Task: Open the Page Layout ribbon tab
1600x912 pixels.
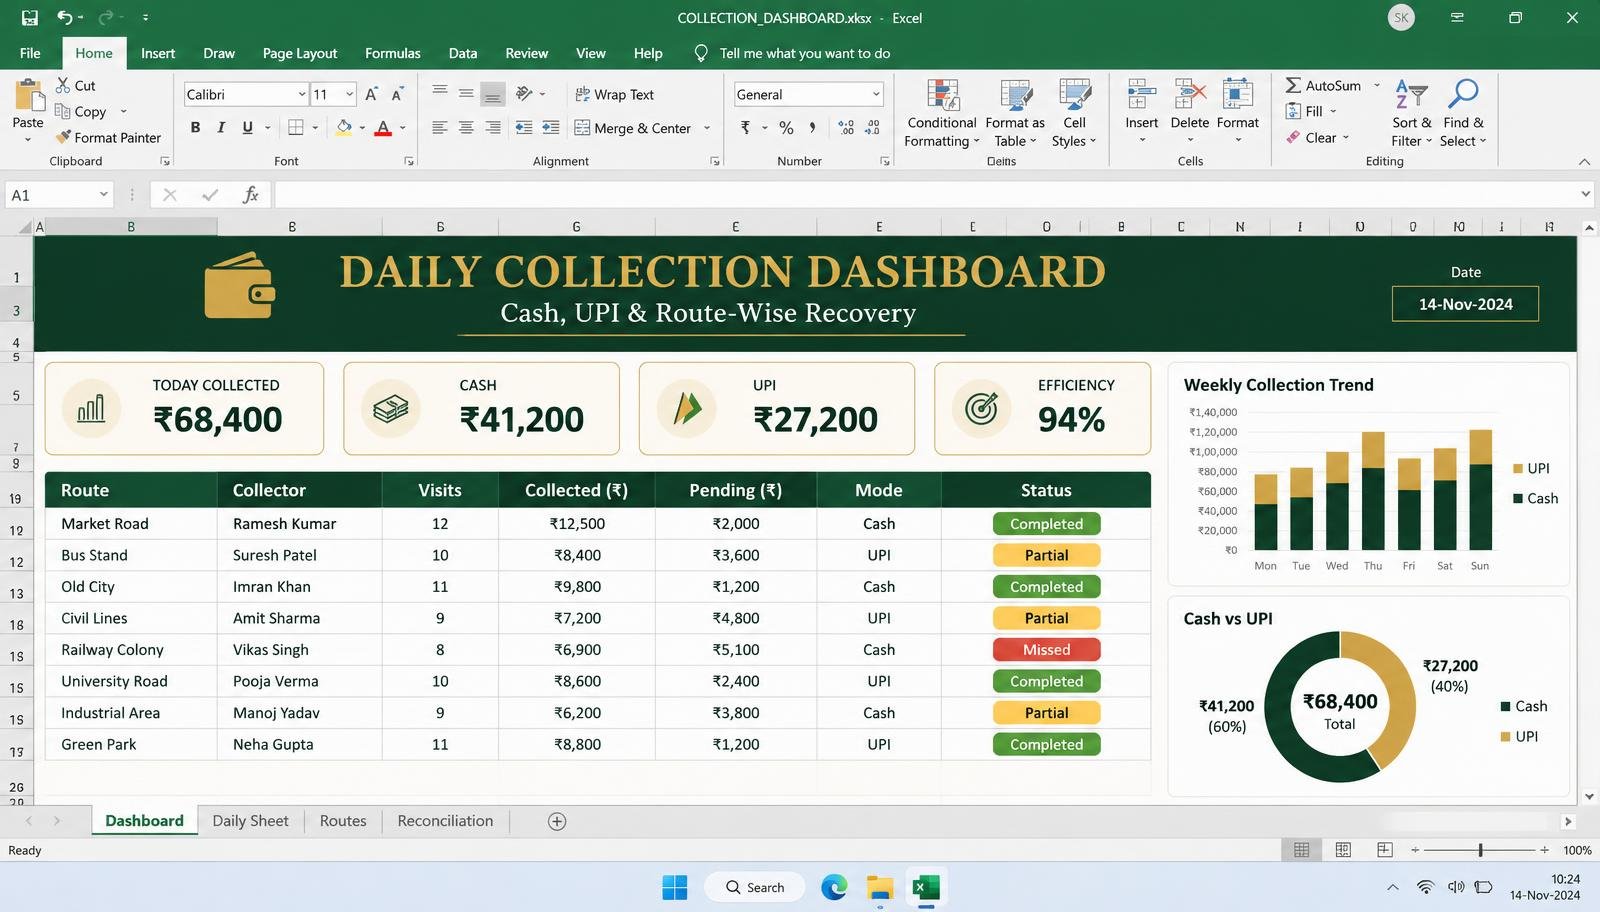Action: [x=300, y=53]
